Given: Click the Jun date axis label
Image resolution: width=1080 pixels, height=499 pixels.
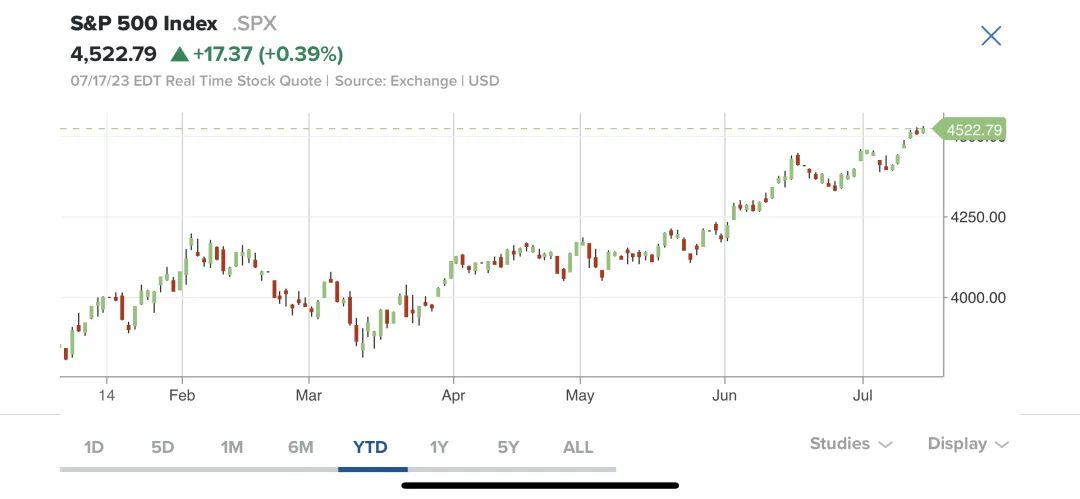Looking at the screenshot, I should click(x=724, y=396).
